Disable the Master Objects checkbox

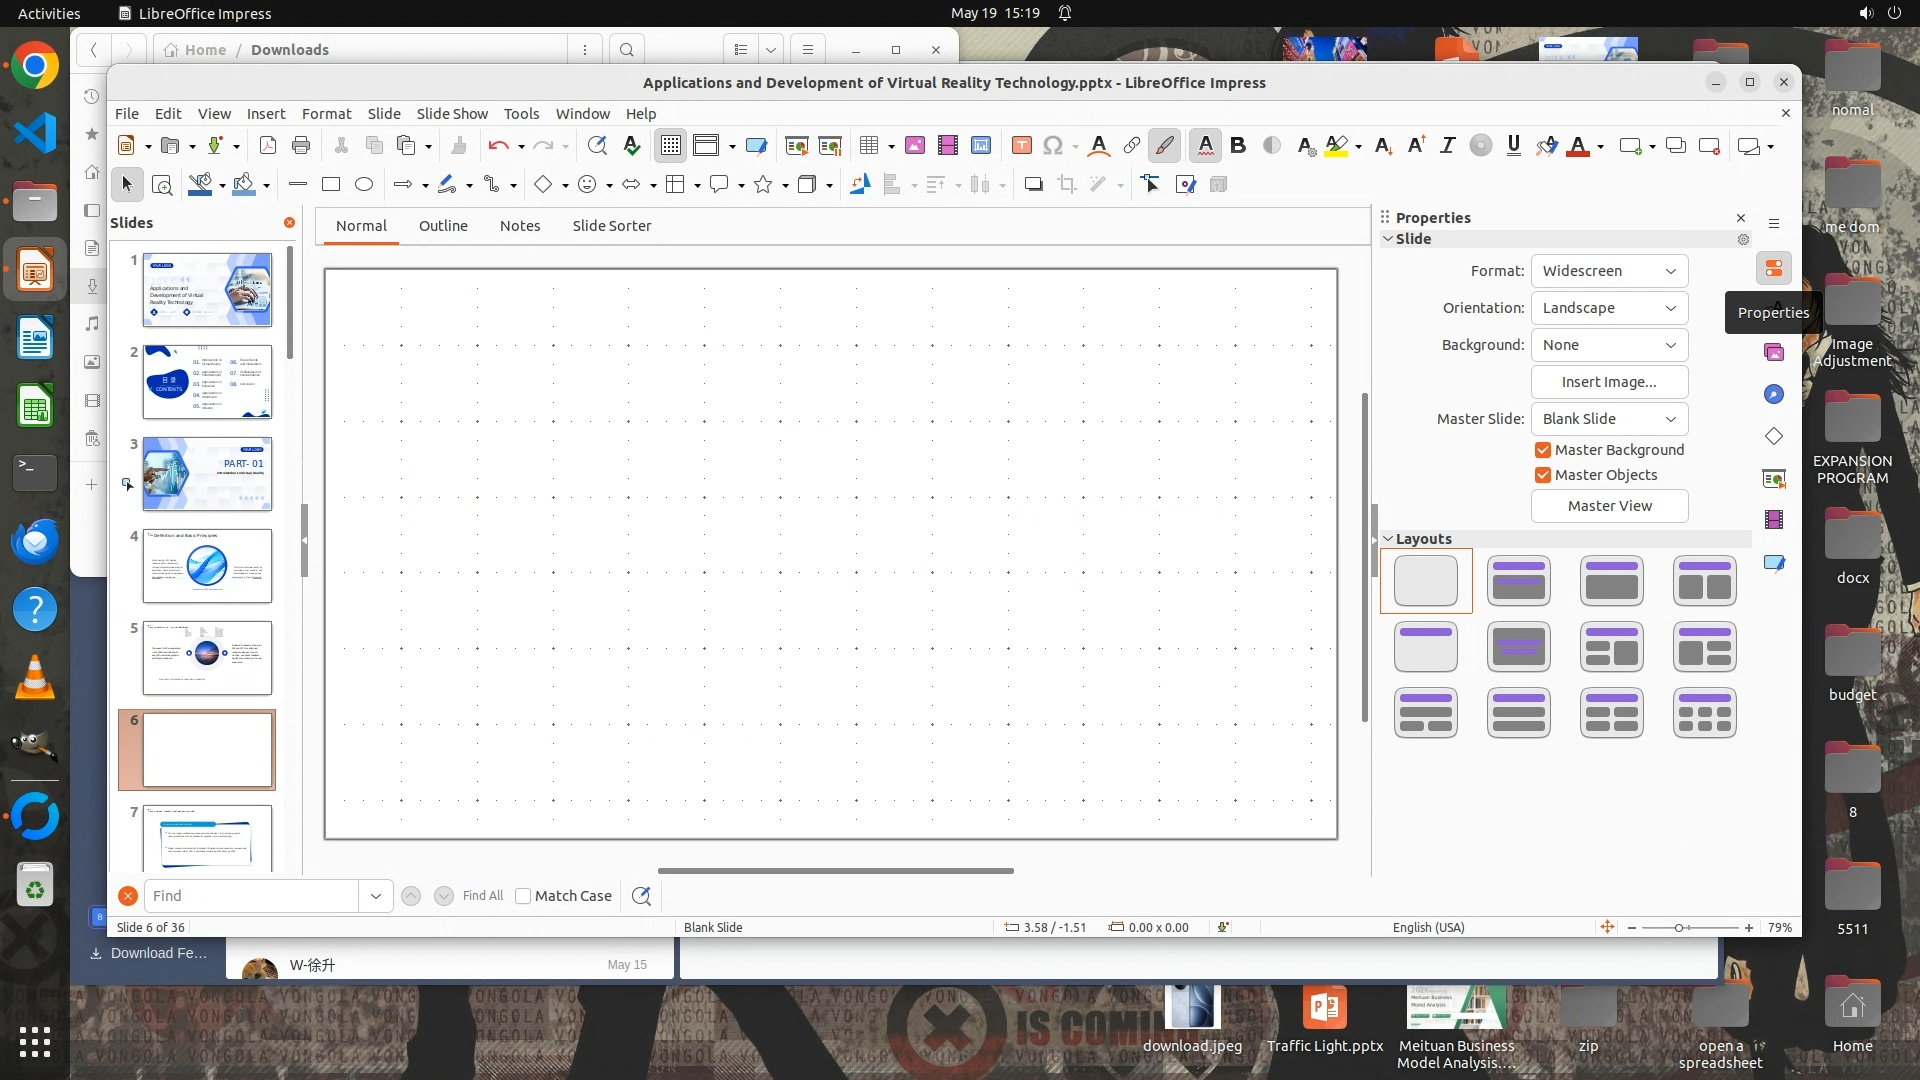click(1543, 475)
